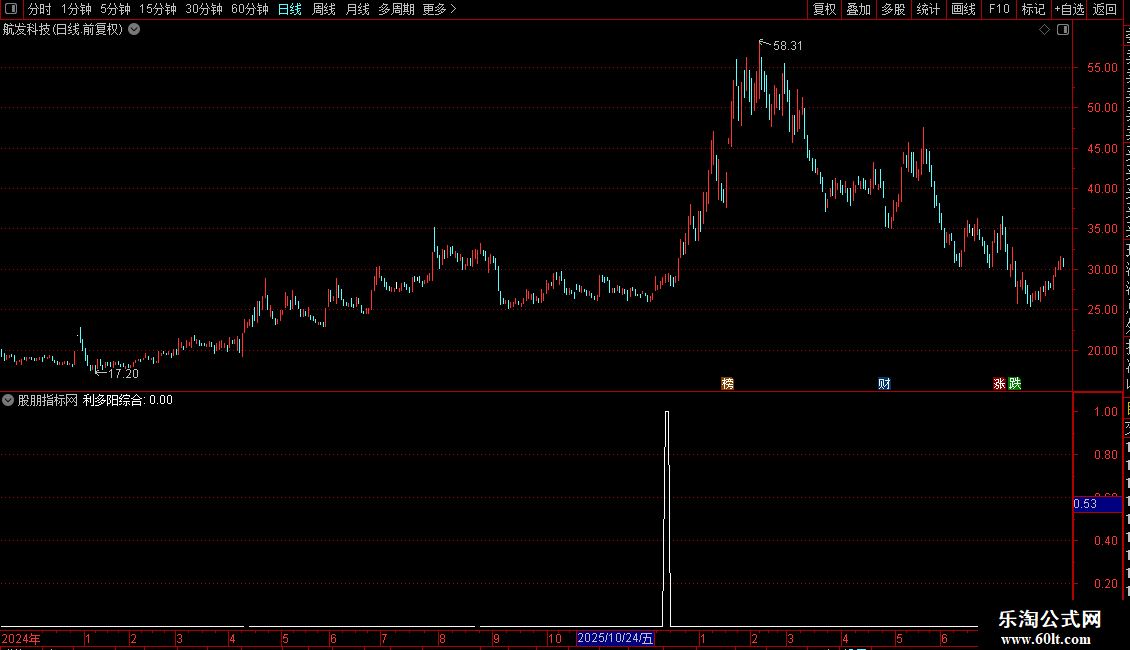Image resolution: width=1130 pixels, height=650 pixels.
Task: Click the green 跌 marker icon
Action: tap(1015, 383)
